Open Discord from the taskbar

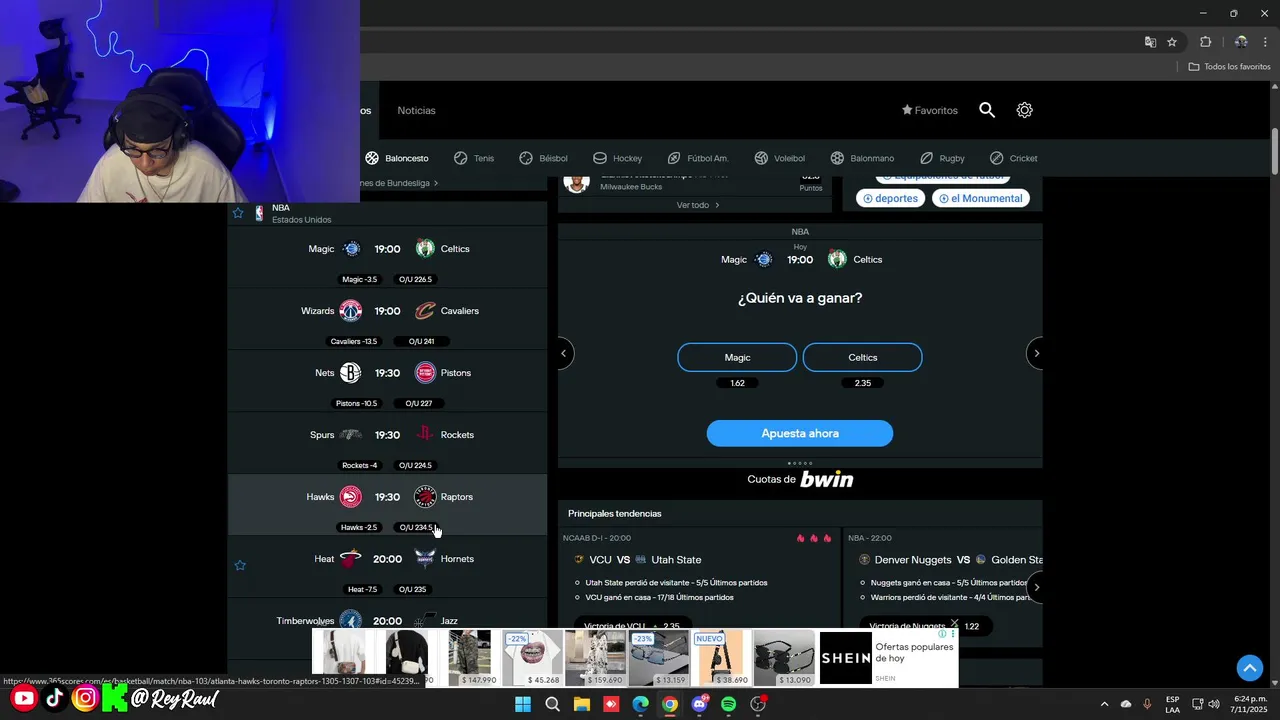[x=699, y=704]
